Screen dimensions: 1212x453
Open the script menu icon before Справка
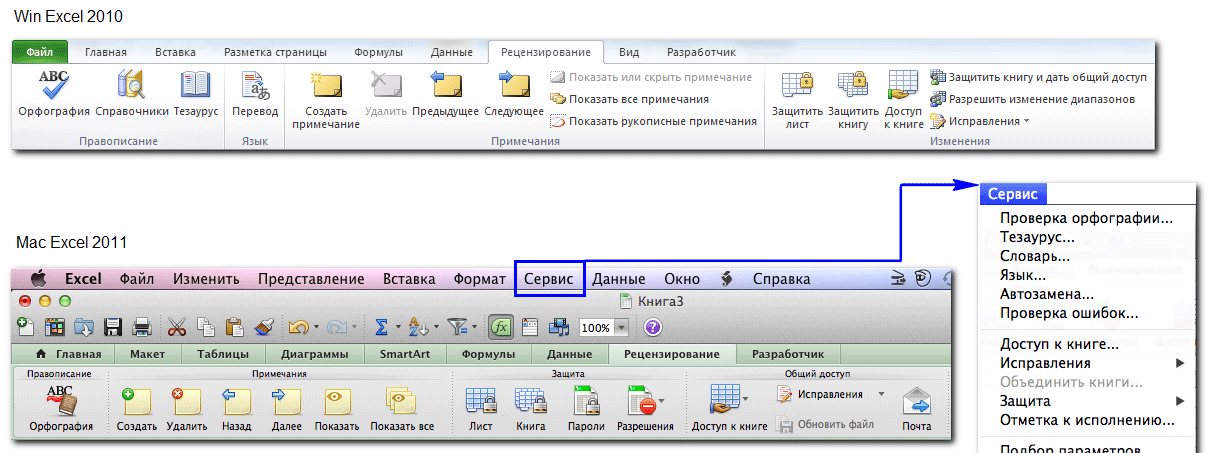coord(728,279)
